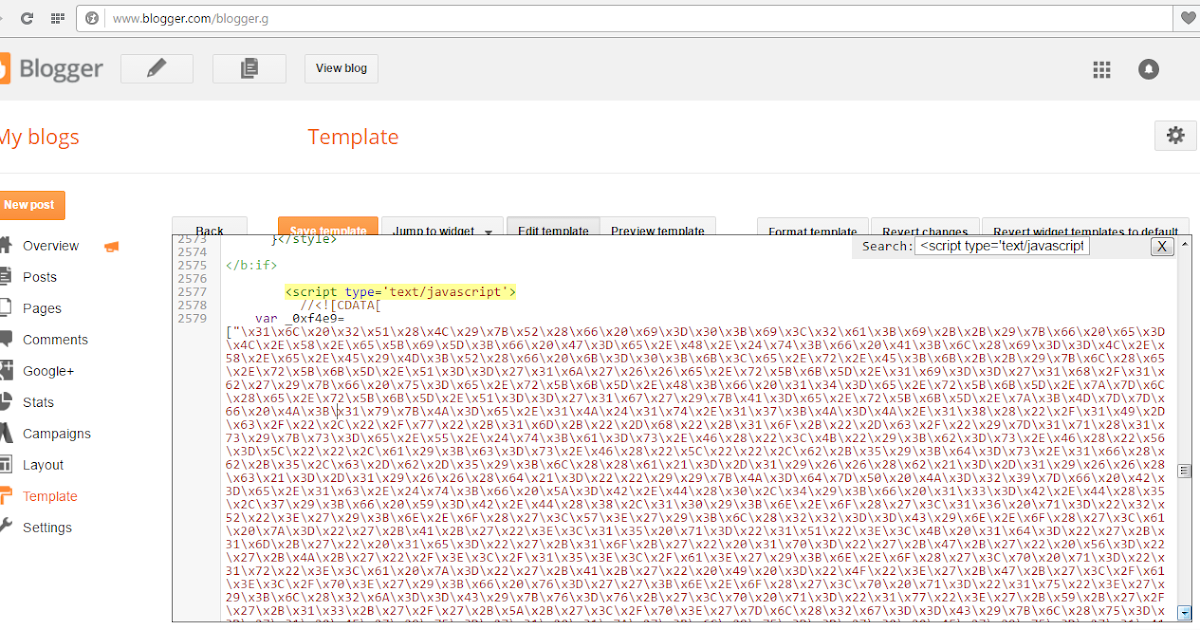
Task: Click the grid icon left of address bar
Action: pos(57,17)
